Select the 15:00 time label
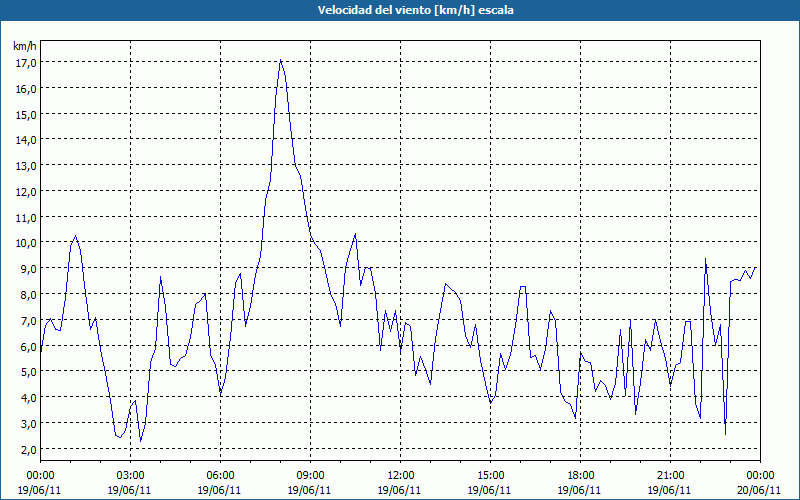800x500 pixels. (490, 476)
